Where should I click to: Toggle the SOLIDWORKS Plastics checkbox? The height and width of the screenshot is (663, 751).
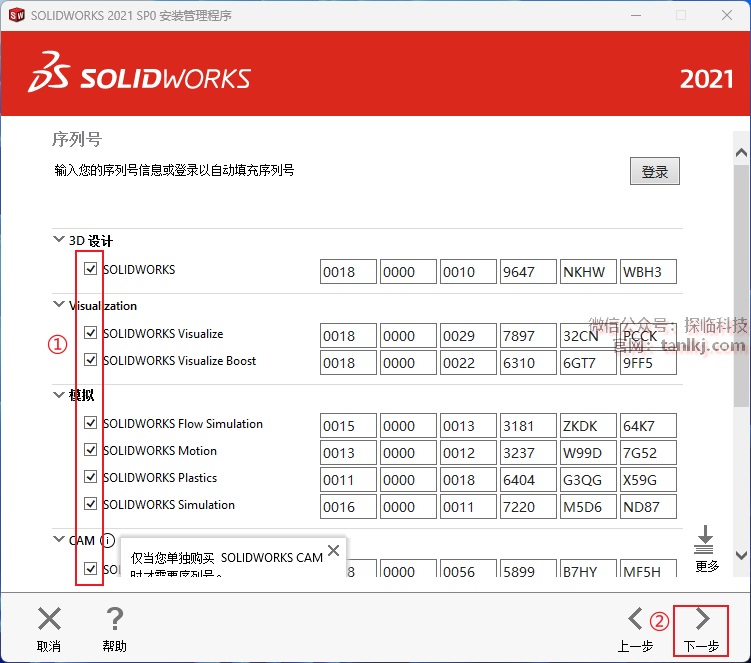(x=91, y=478)
